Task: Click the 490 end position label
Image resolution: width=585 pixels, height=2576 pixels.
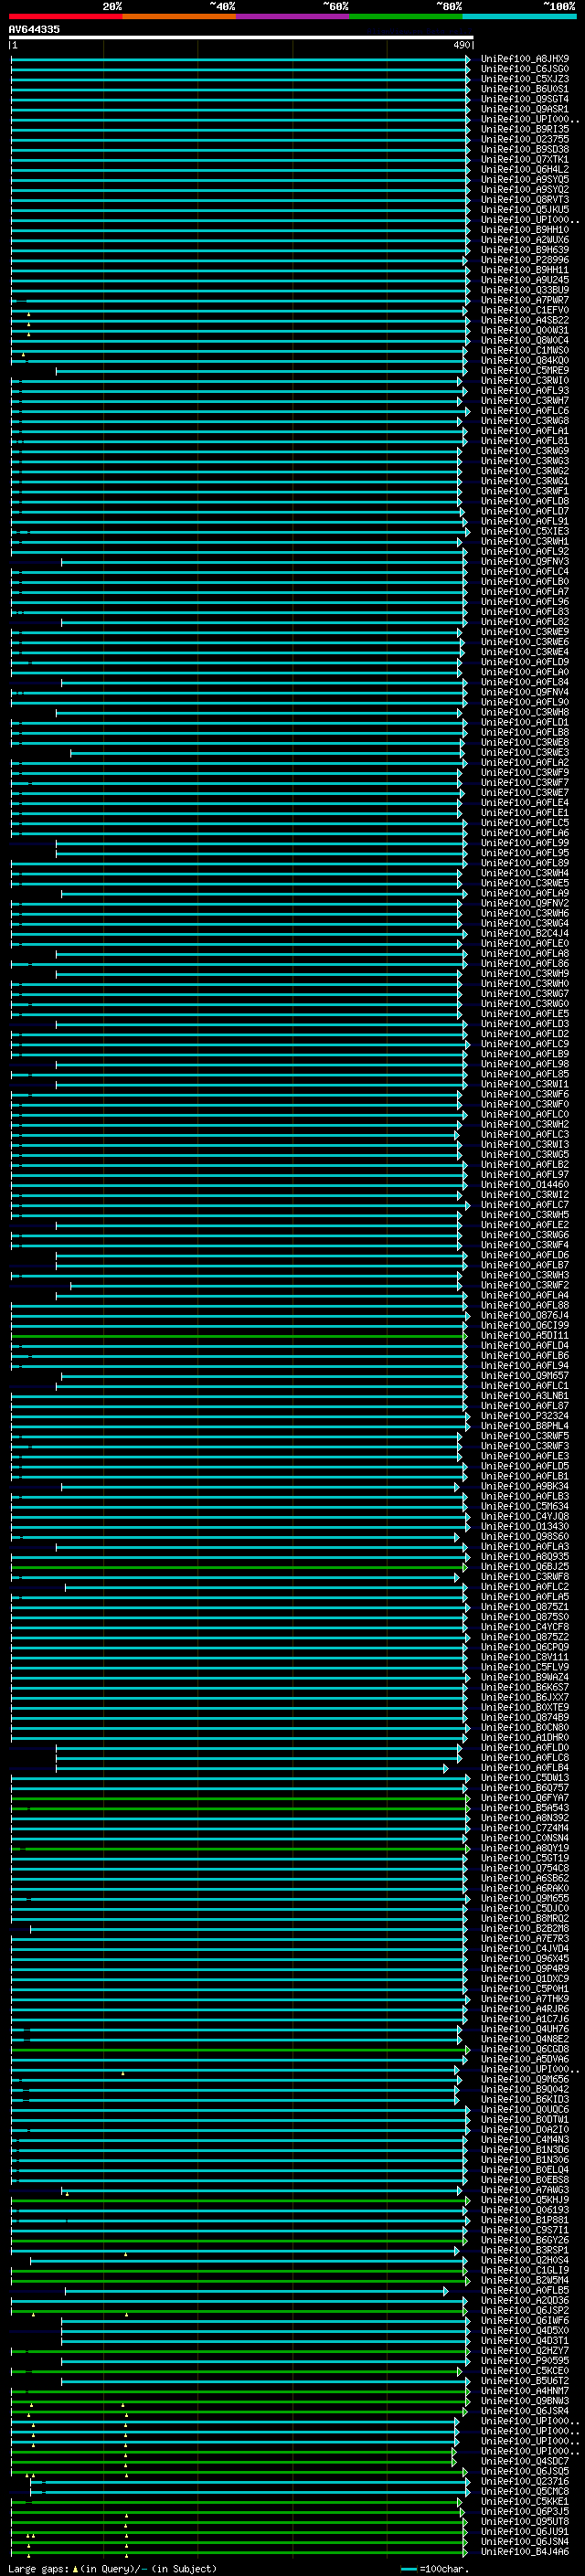Action: [x=461, y=45]
